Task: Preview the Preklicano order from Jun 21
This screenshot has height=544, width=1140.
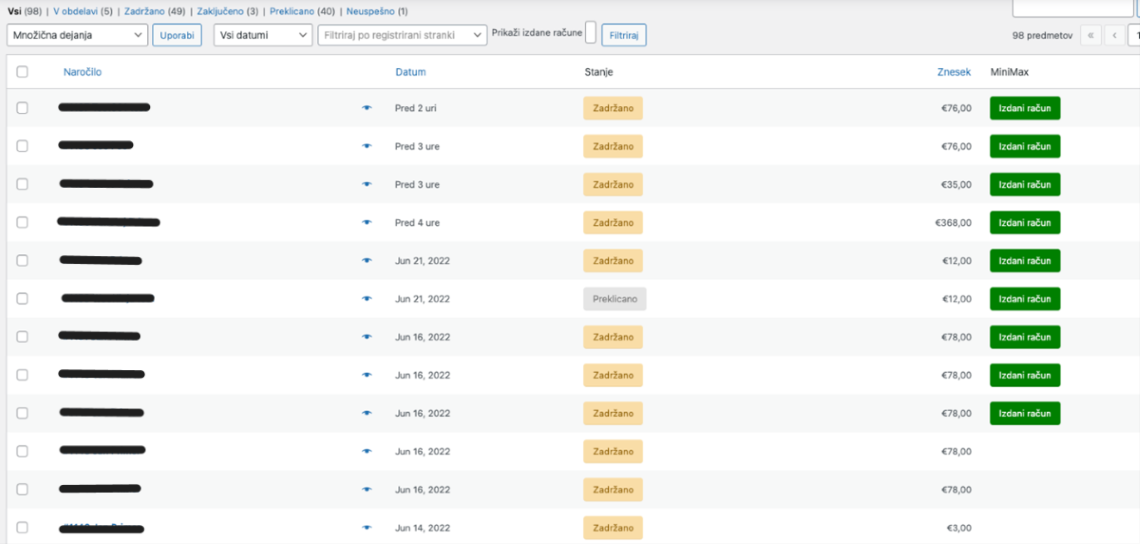Action: (x=367, y=299)
